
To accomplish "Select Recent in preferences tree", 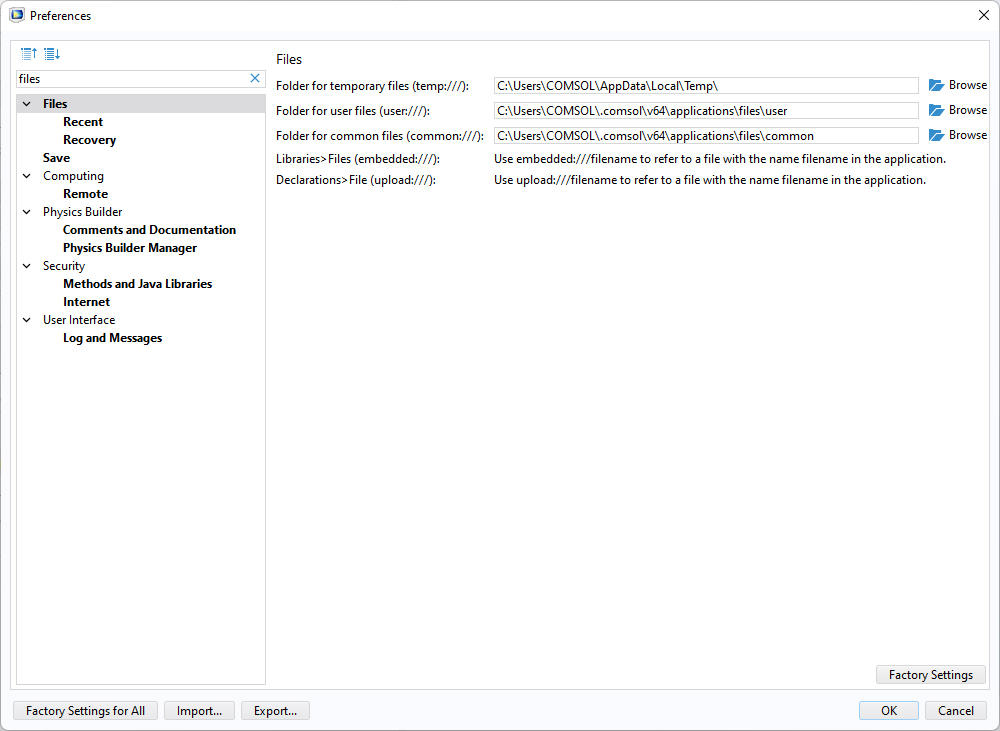I will coord(83,122).
